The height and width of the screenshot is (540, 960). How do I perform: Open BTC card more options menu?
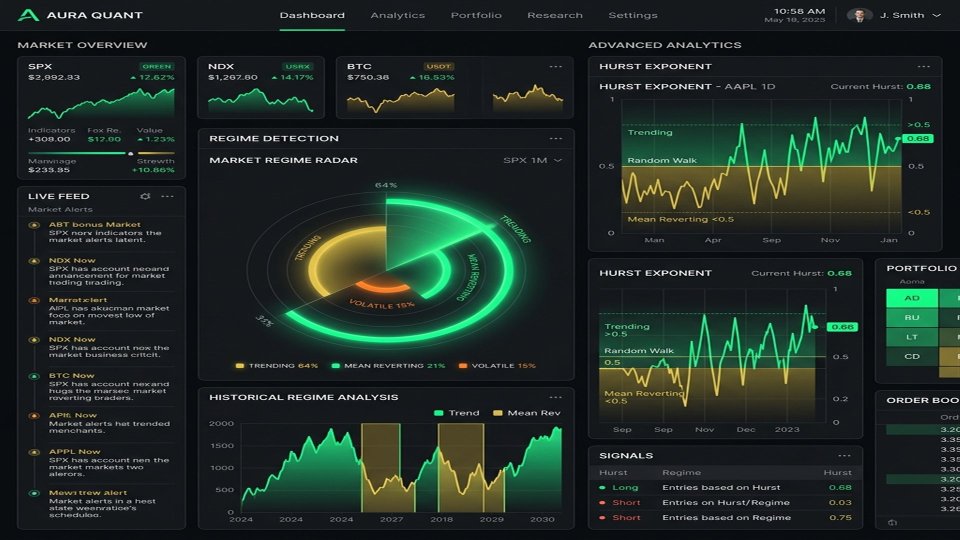point(555,66)
